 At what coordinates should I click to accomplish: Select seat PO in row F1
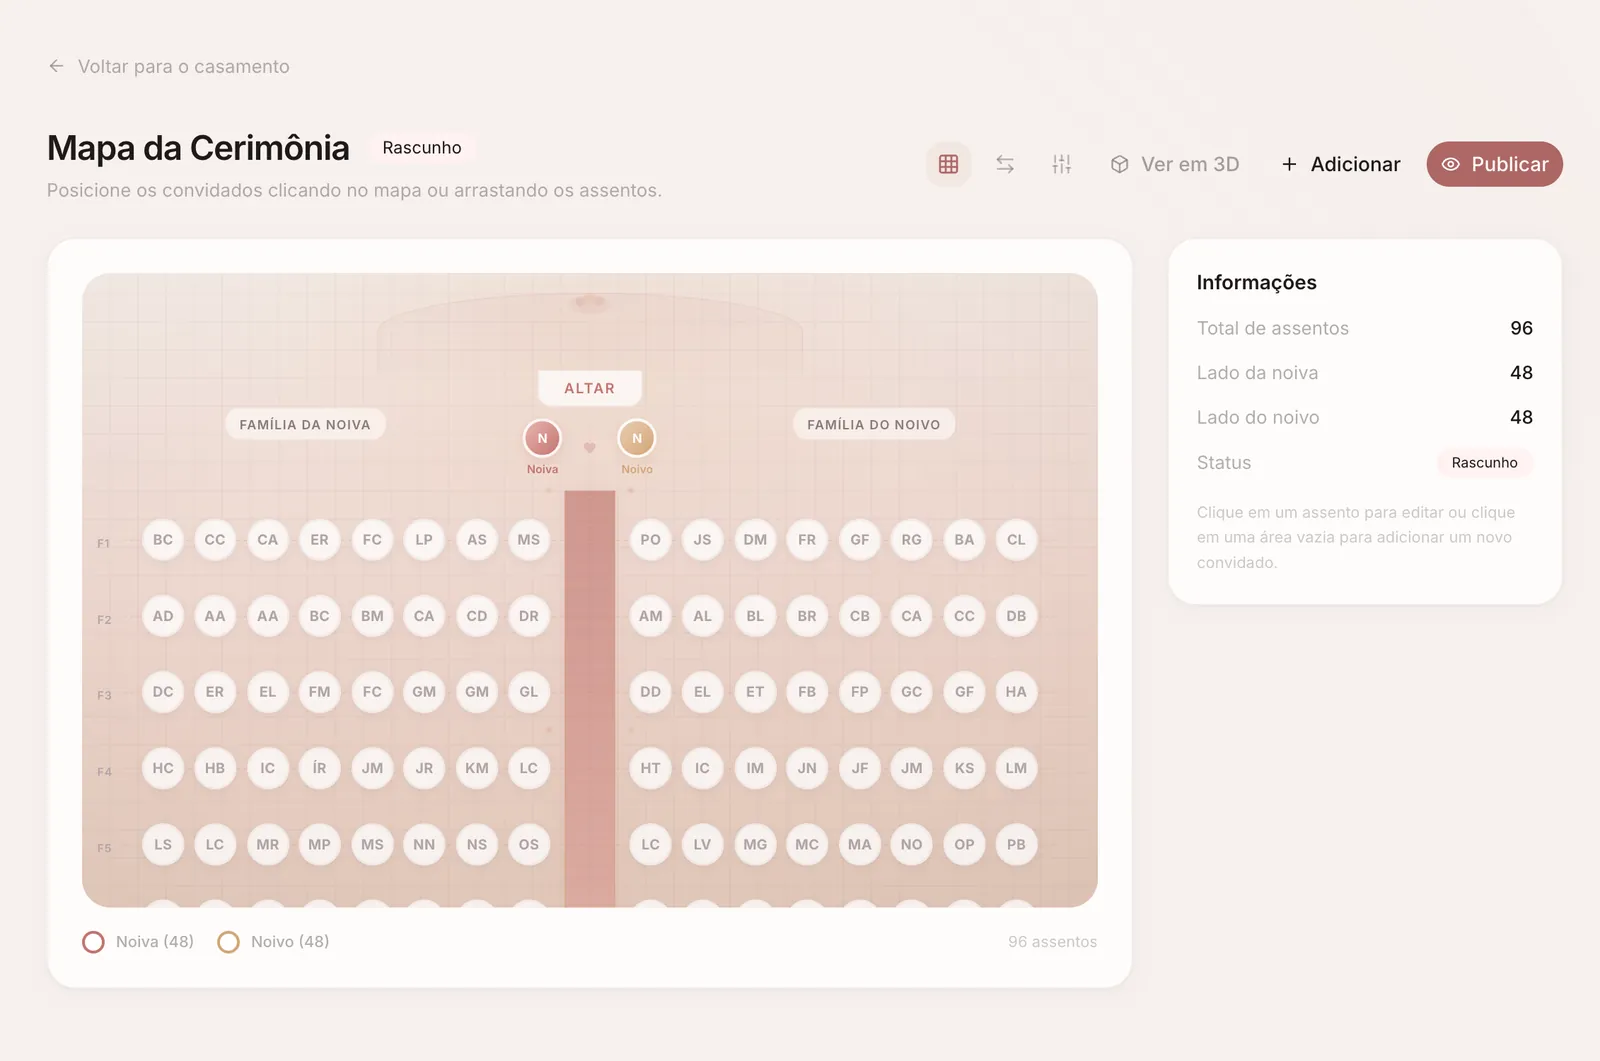(651, 540)
